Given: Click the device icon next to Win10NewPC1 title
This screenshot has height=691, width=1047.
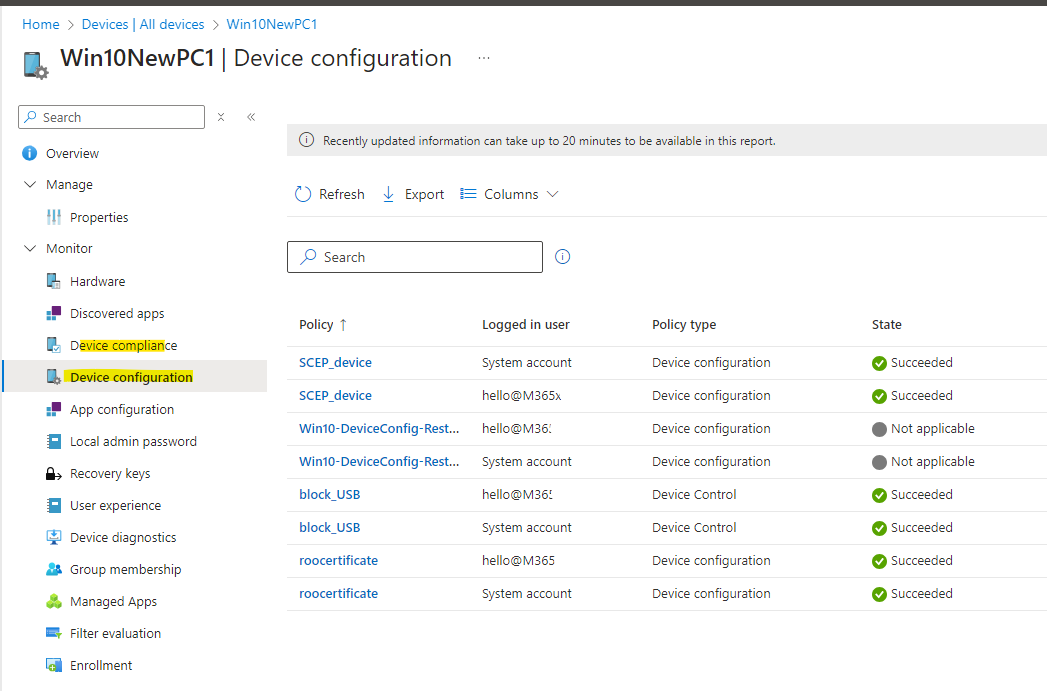Looking at the screenshot, I should pyautogui.click(x=35, y=65).
